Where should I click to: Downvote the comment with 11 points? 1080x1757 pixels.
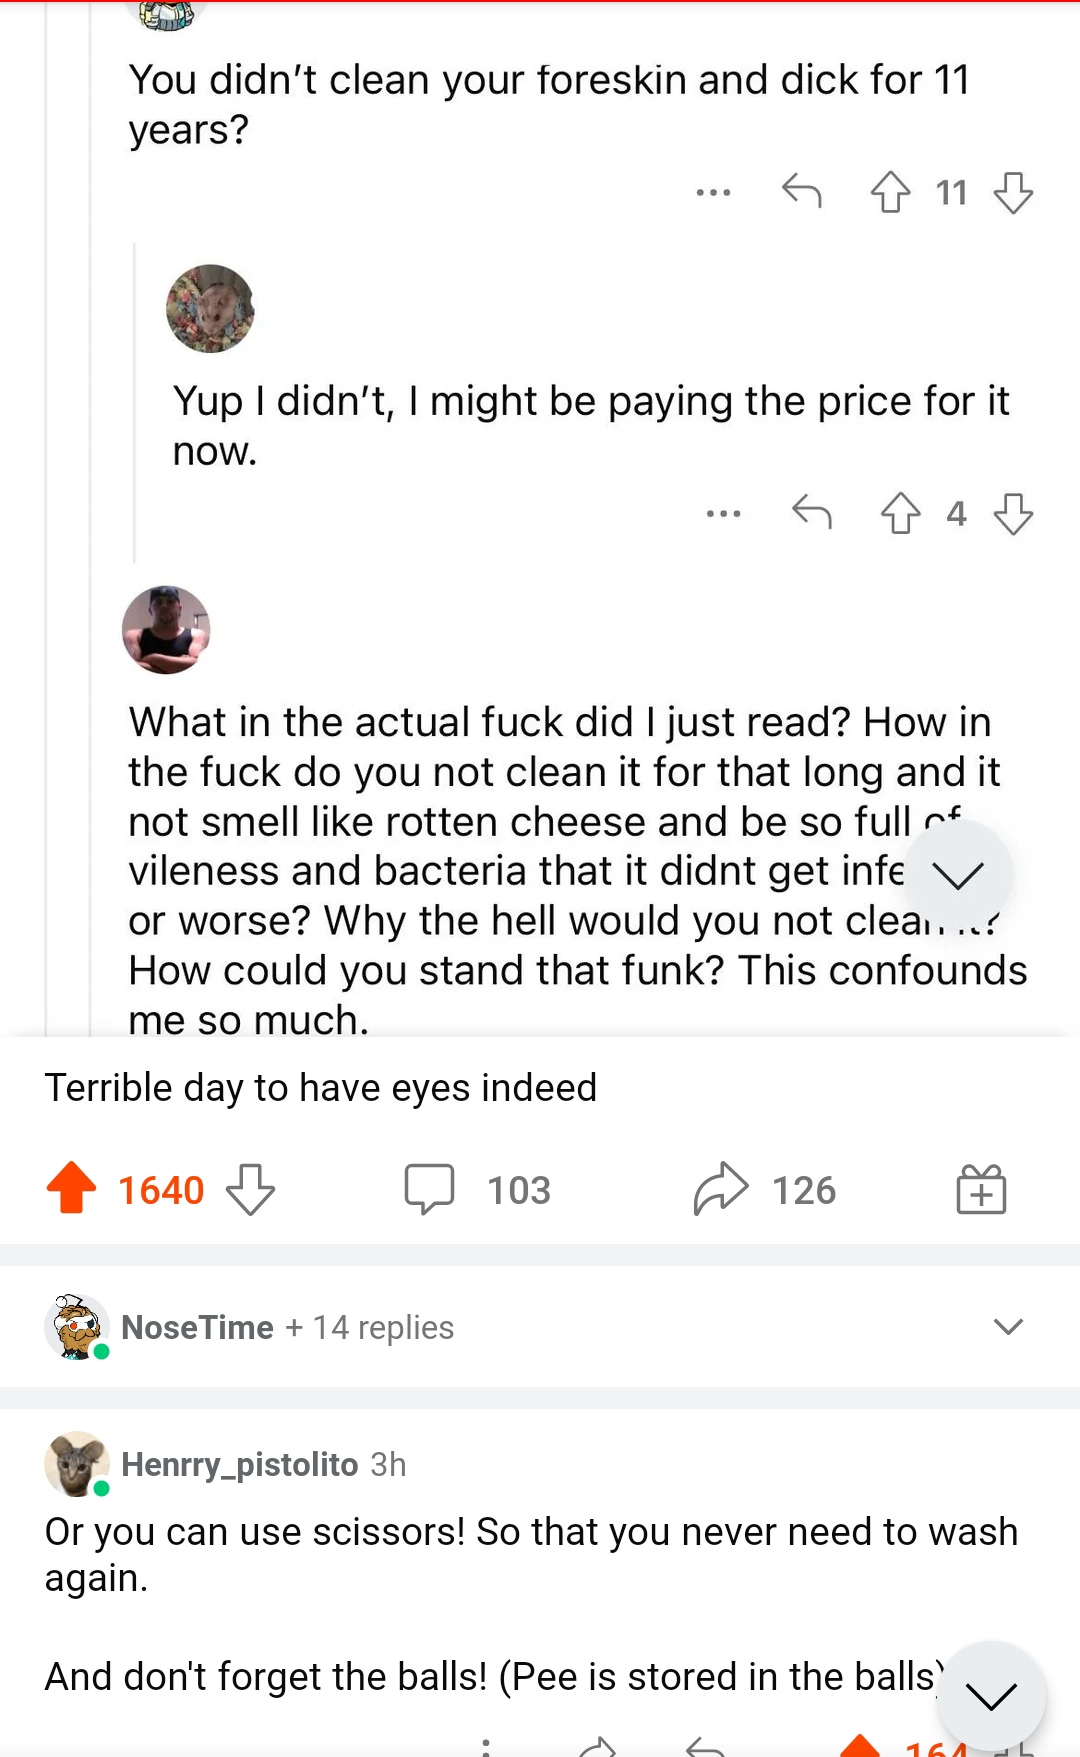coord(1013,192)
